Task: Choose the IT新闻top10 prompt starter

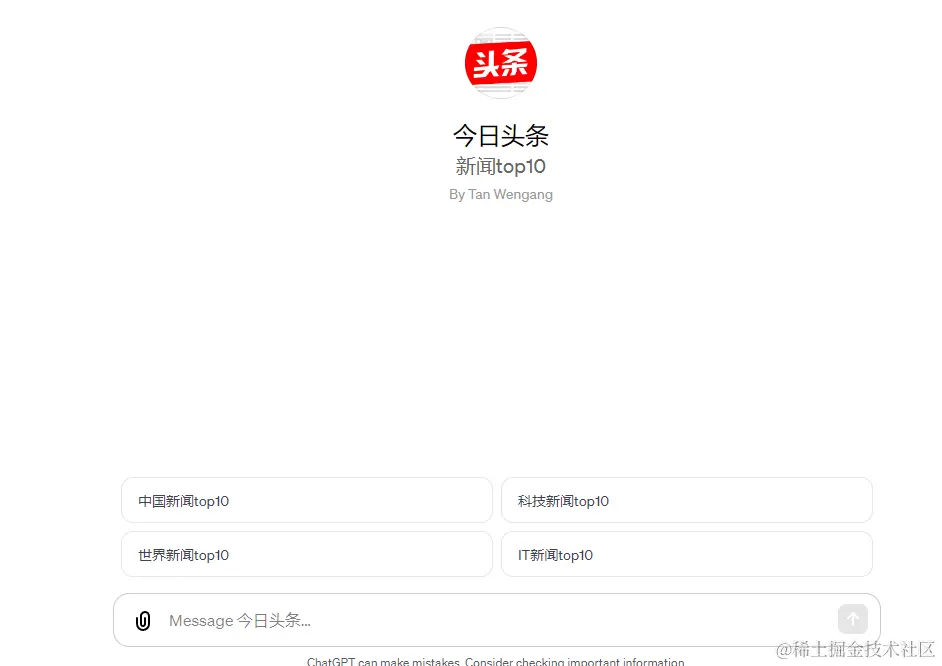Action: (x=687, y=554)
